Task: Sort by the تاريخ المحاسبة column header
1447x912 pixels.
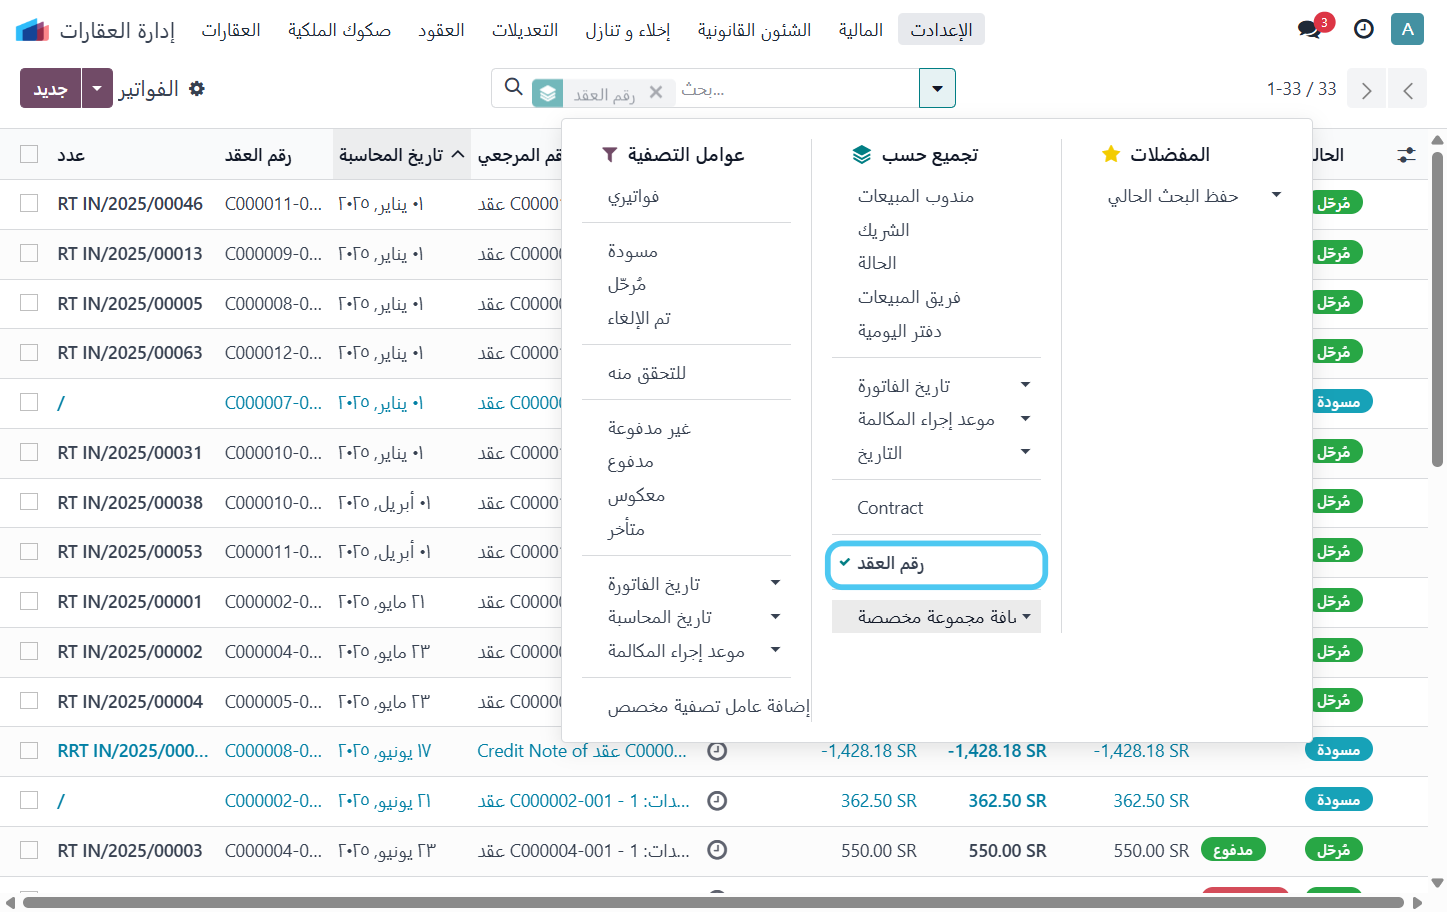Action: click(x=401, y=155)
